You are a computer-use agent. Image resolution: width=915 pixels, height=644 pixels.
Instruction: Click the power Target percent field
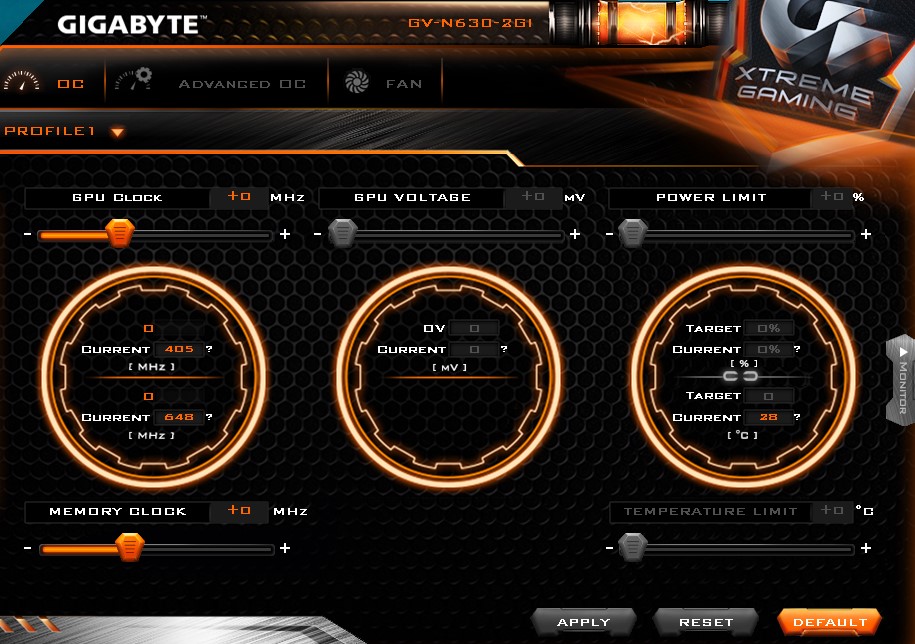[769, 328]
